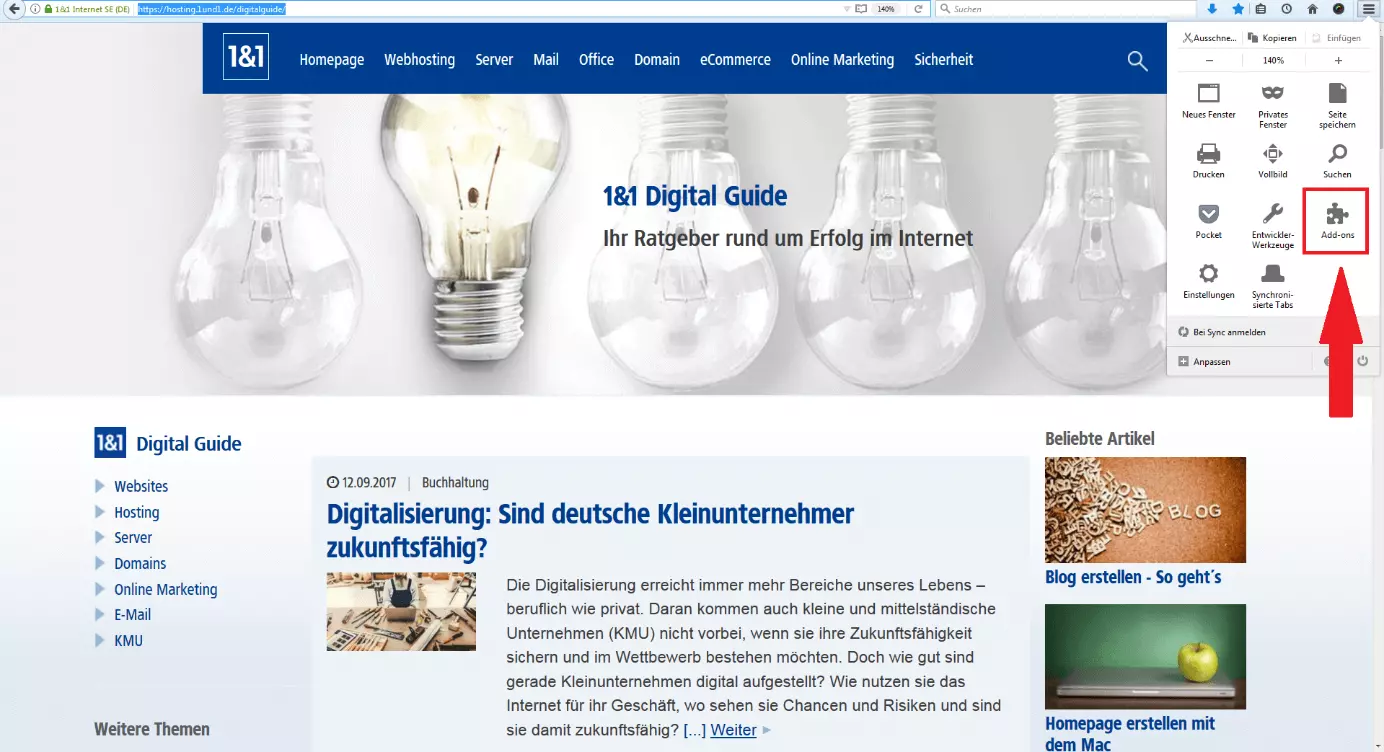Click the dark round icon right of the home icon
Screen dimensions: 1384x752
coord(1338,9)
